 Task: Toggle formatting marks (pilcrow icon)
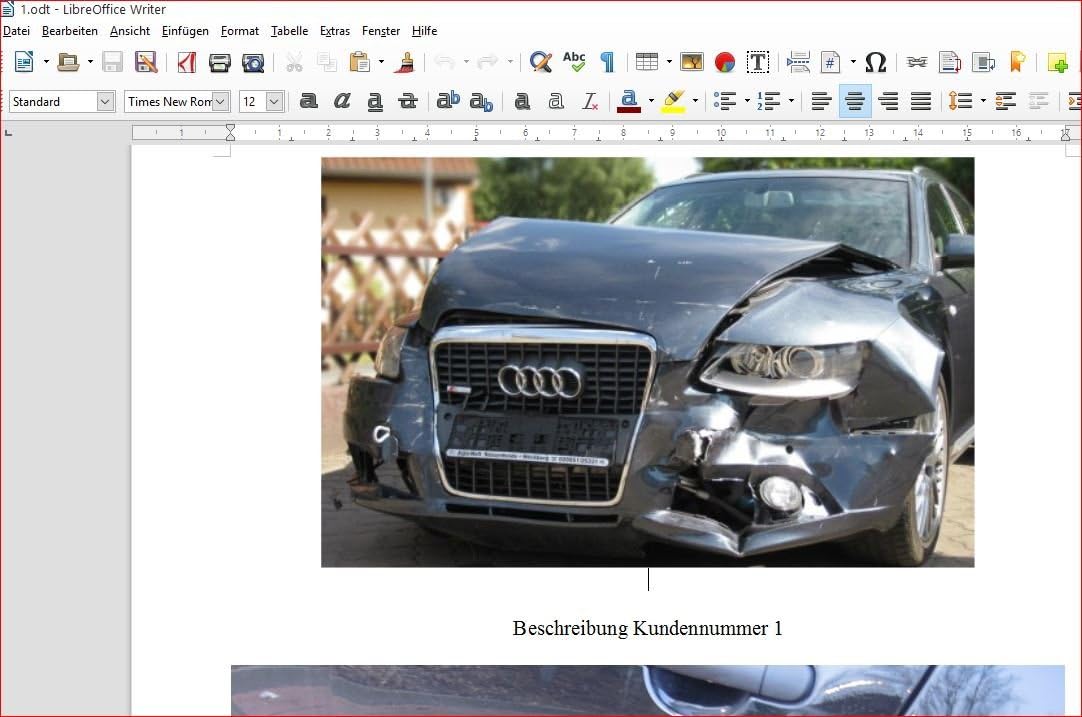coord(607,62)
